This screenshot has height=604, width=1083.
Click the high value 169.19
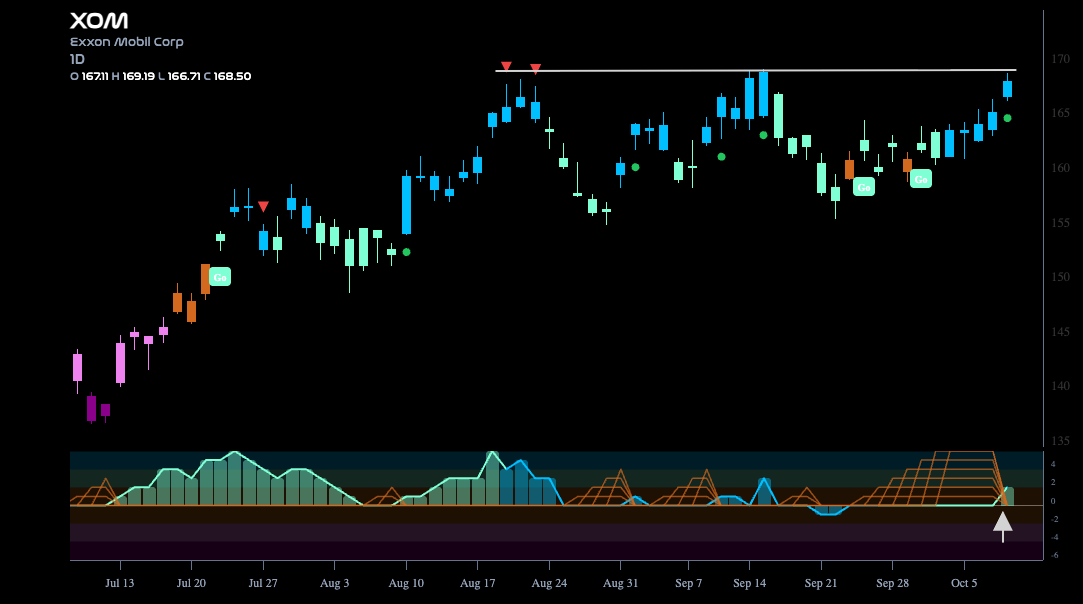[x=138, y=76]
